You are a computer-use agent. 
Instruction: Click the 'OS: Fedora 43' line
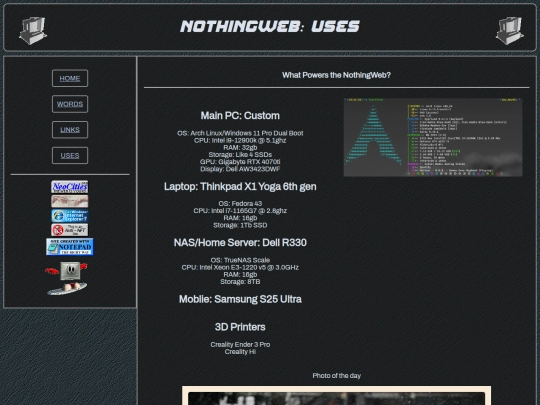tap(240, 204)
